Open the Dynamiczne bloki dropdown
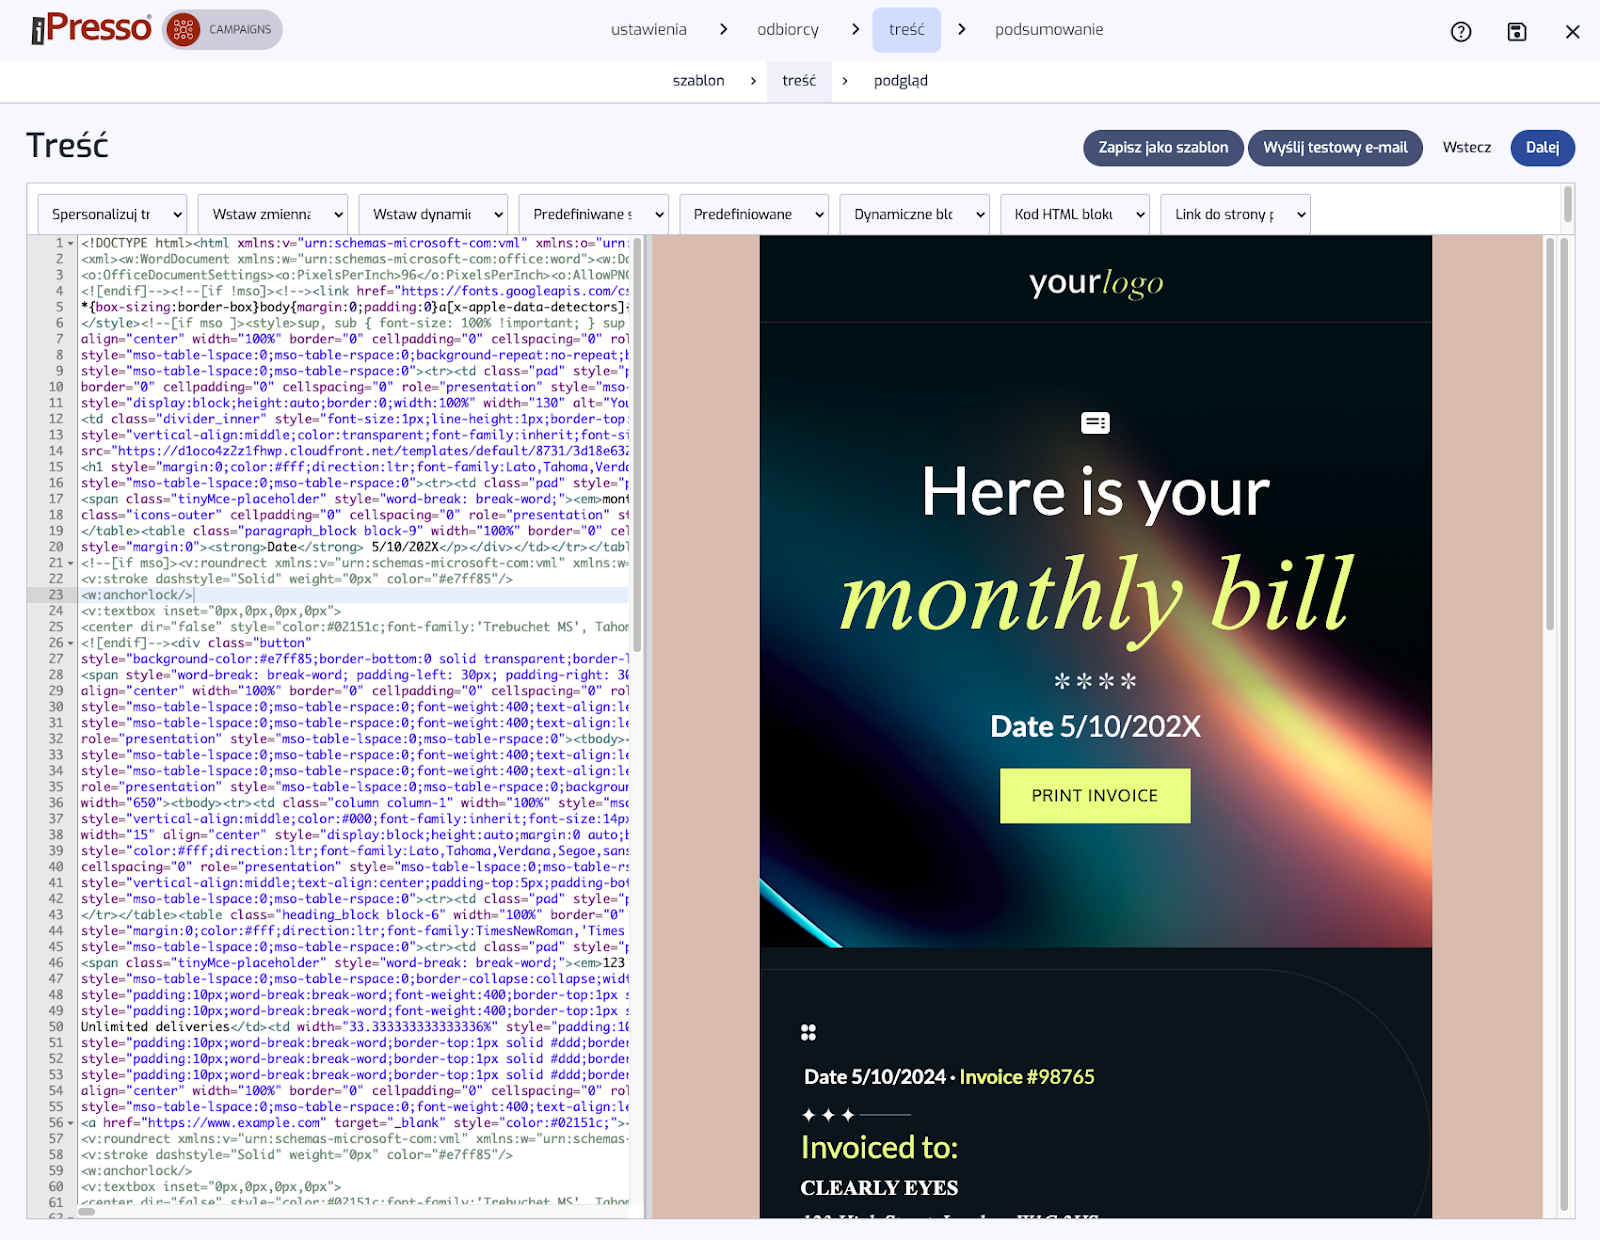 tap(915, 214)
